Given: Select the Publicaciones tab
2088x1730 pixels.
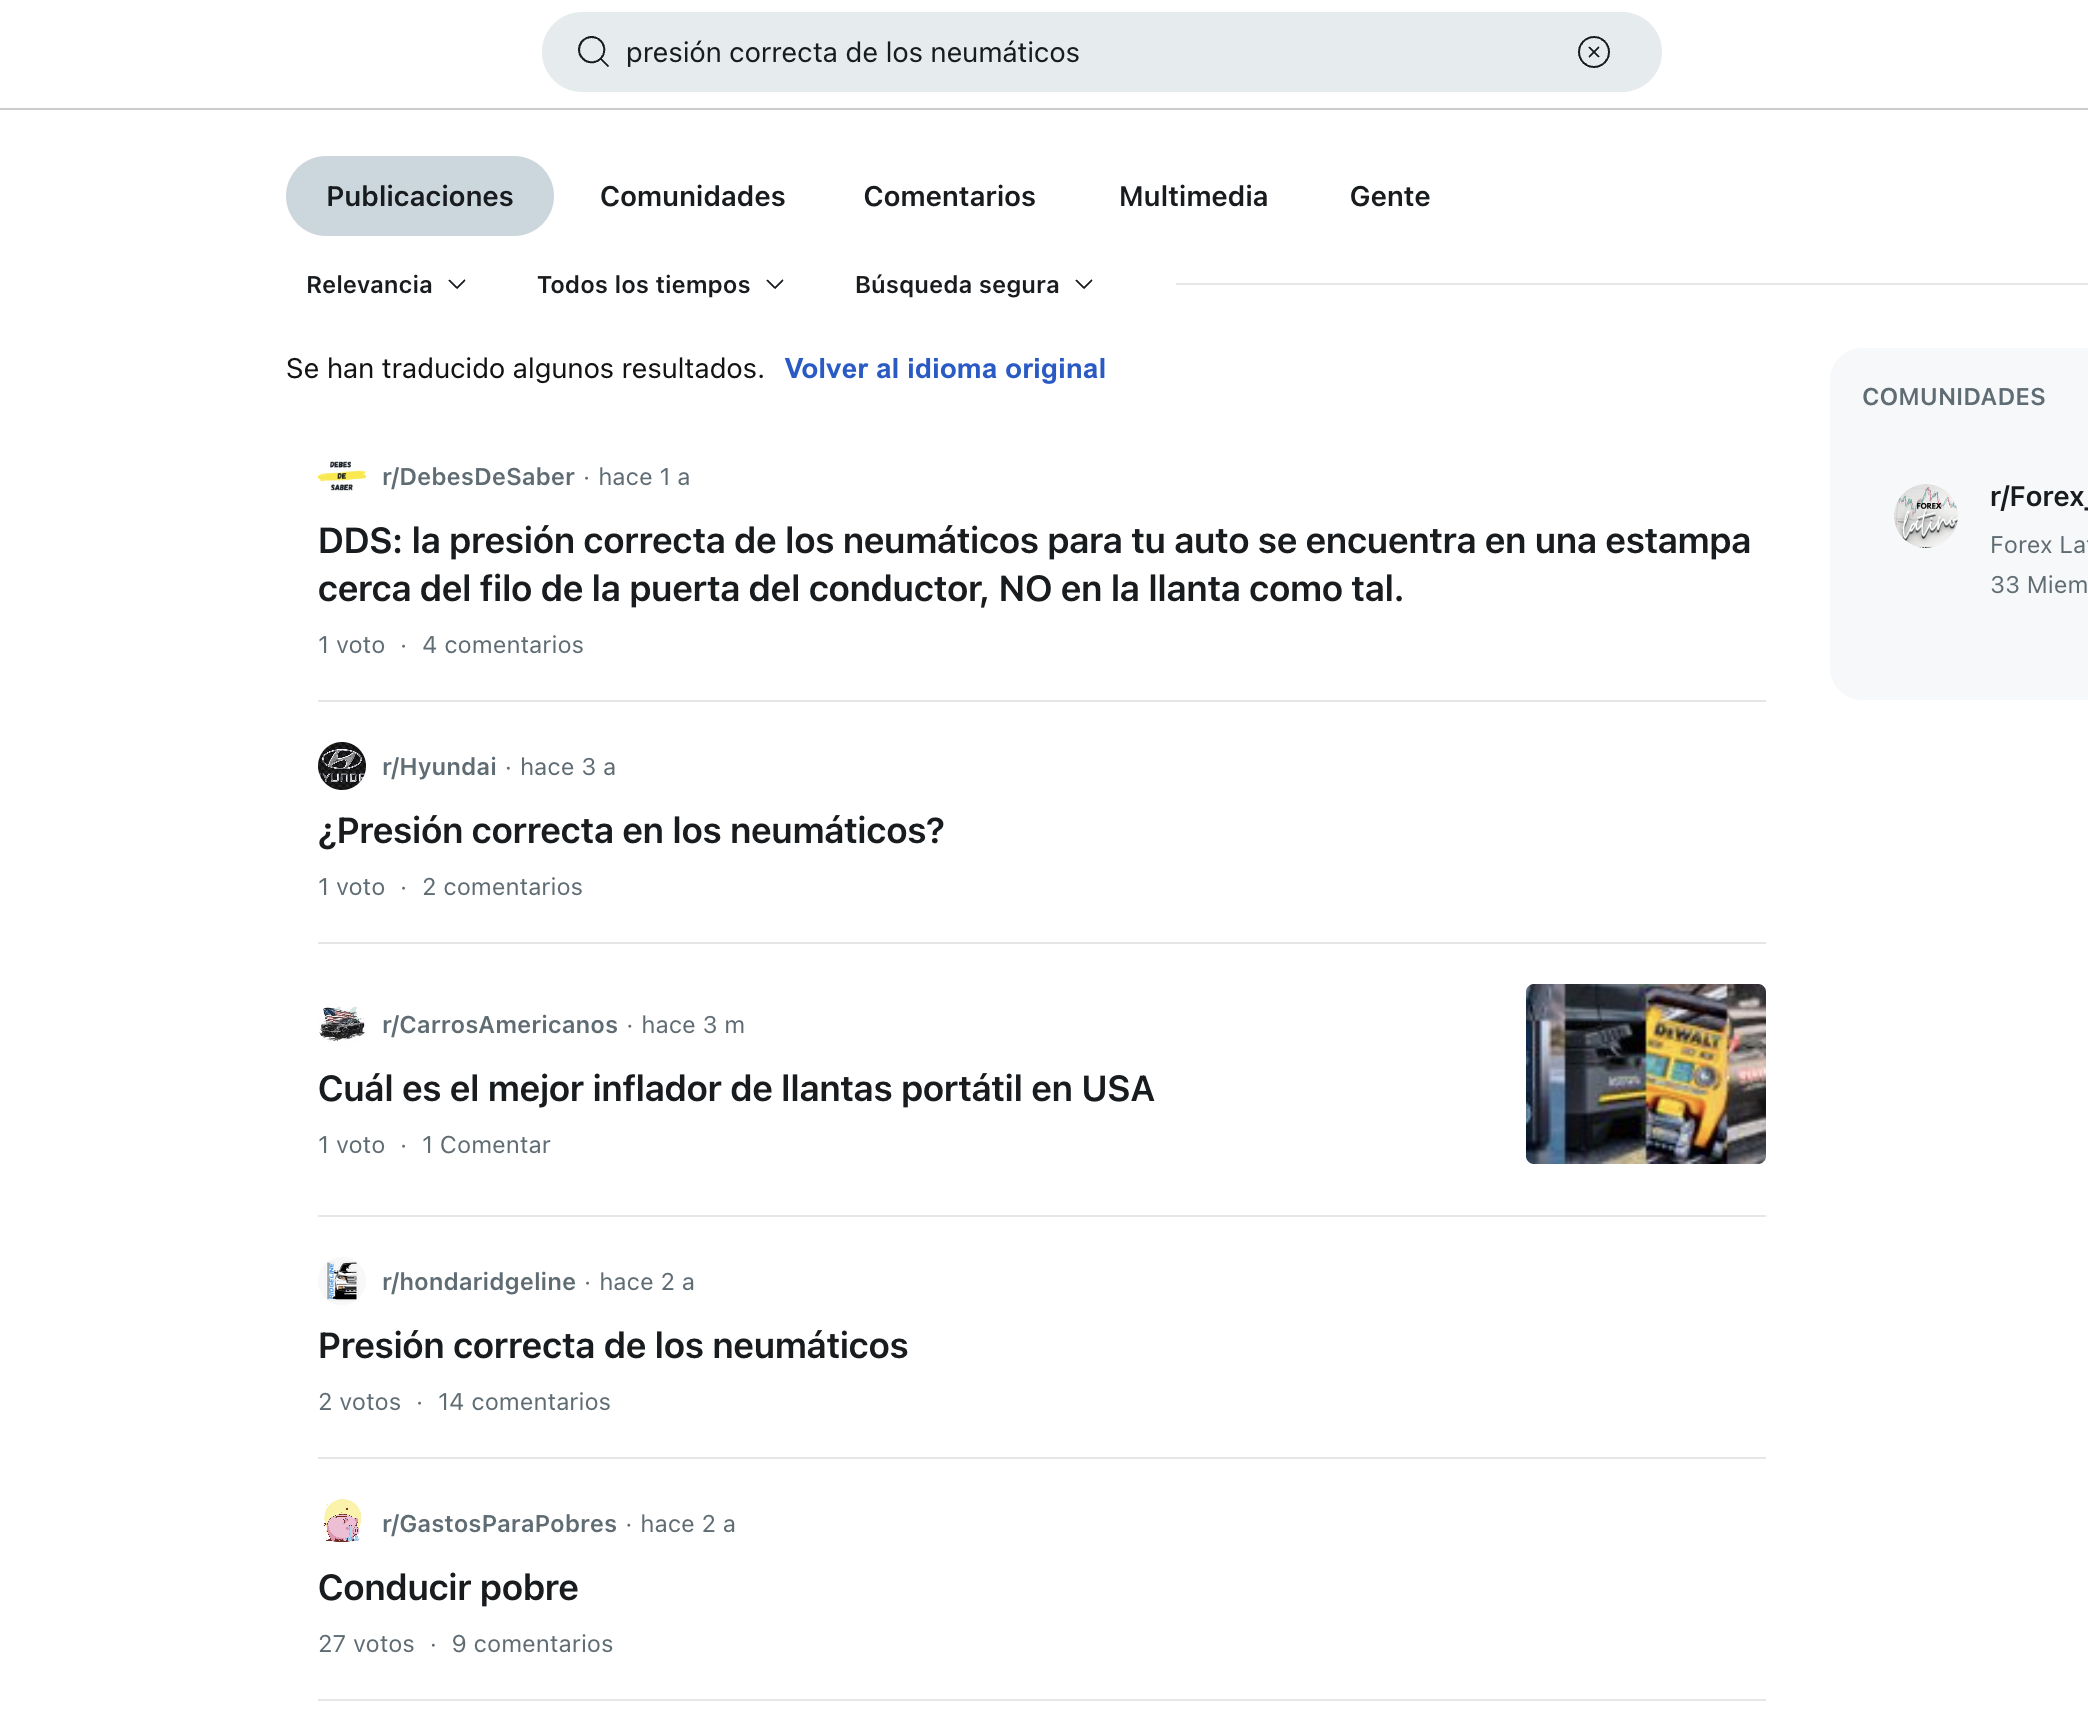Looking at the screenshot, I should [x=419, y=196].
